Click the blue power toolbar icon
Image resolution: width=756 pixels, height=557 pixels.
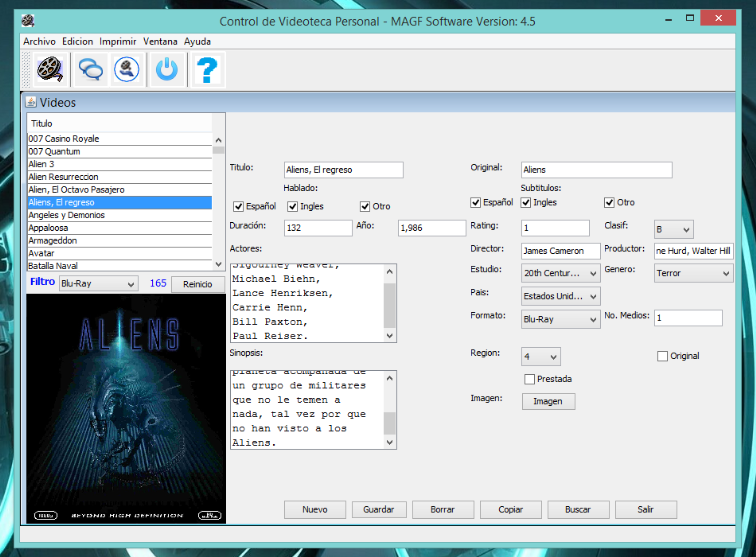[167, 69]
